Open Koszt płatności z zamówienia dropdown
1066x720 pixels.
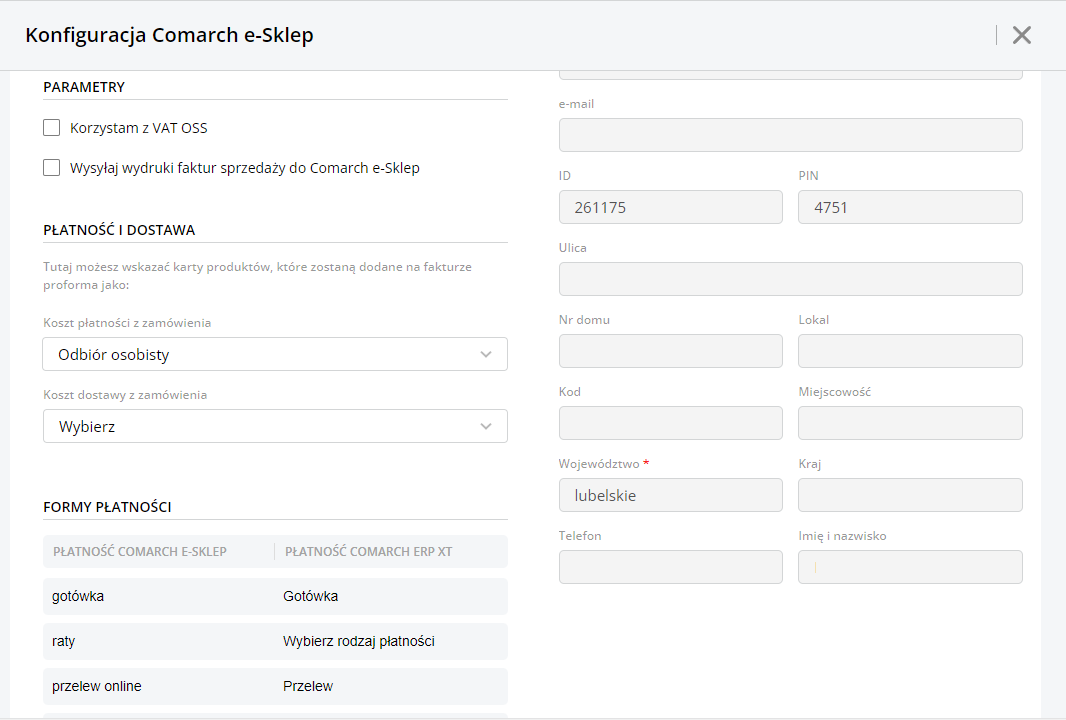tap(275, 354)
